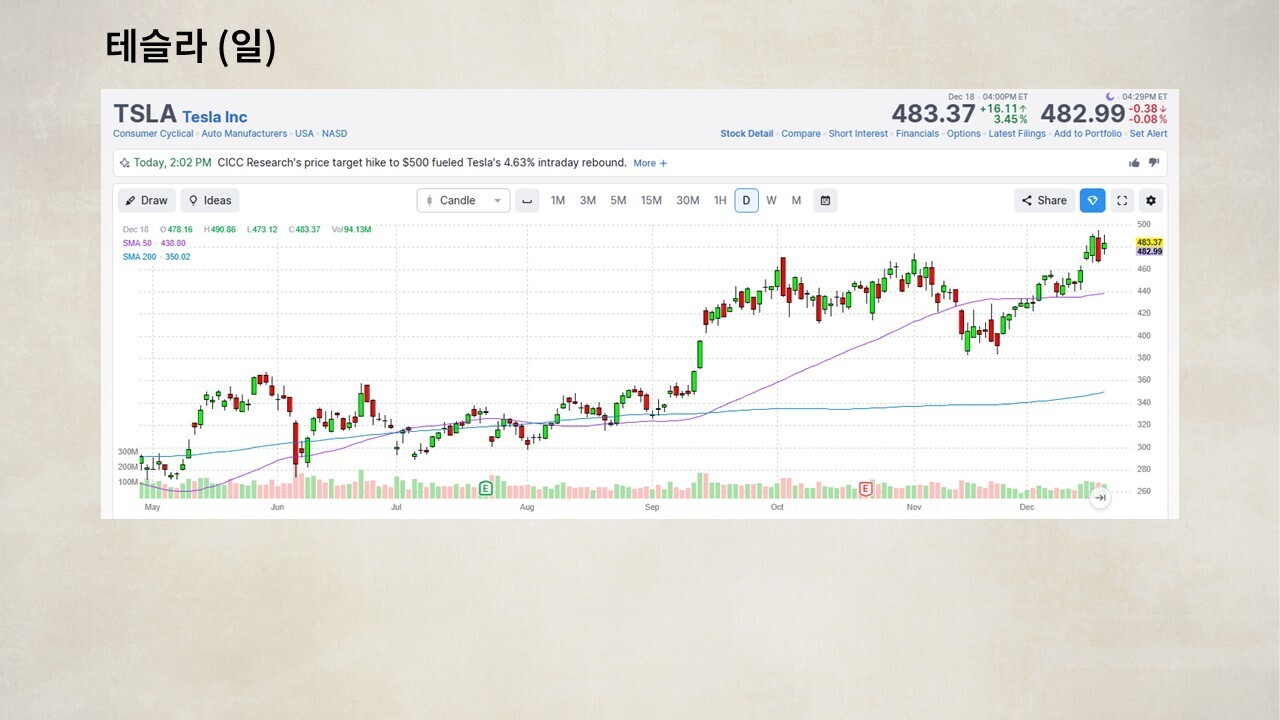Open the Compare link

click(x=801, y=134)
